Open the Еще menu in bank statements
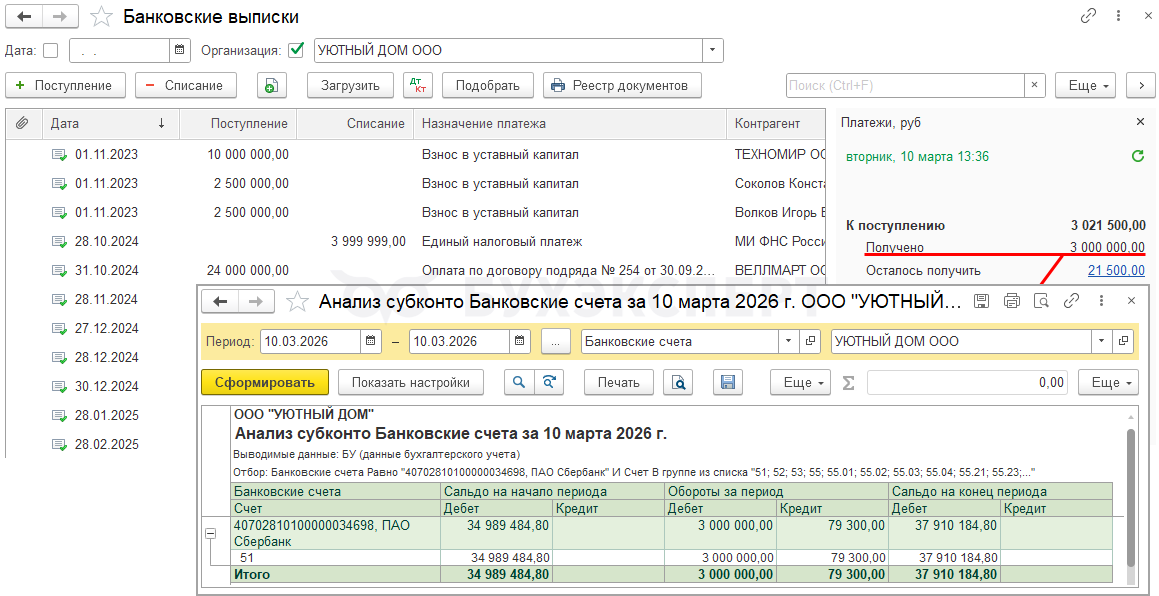1159x596 pixels. tap(1085, 85)
